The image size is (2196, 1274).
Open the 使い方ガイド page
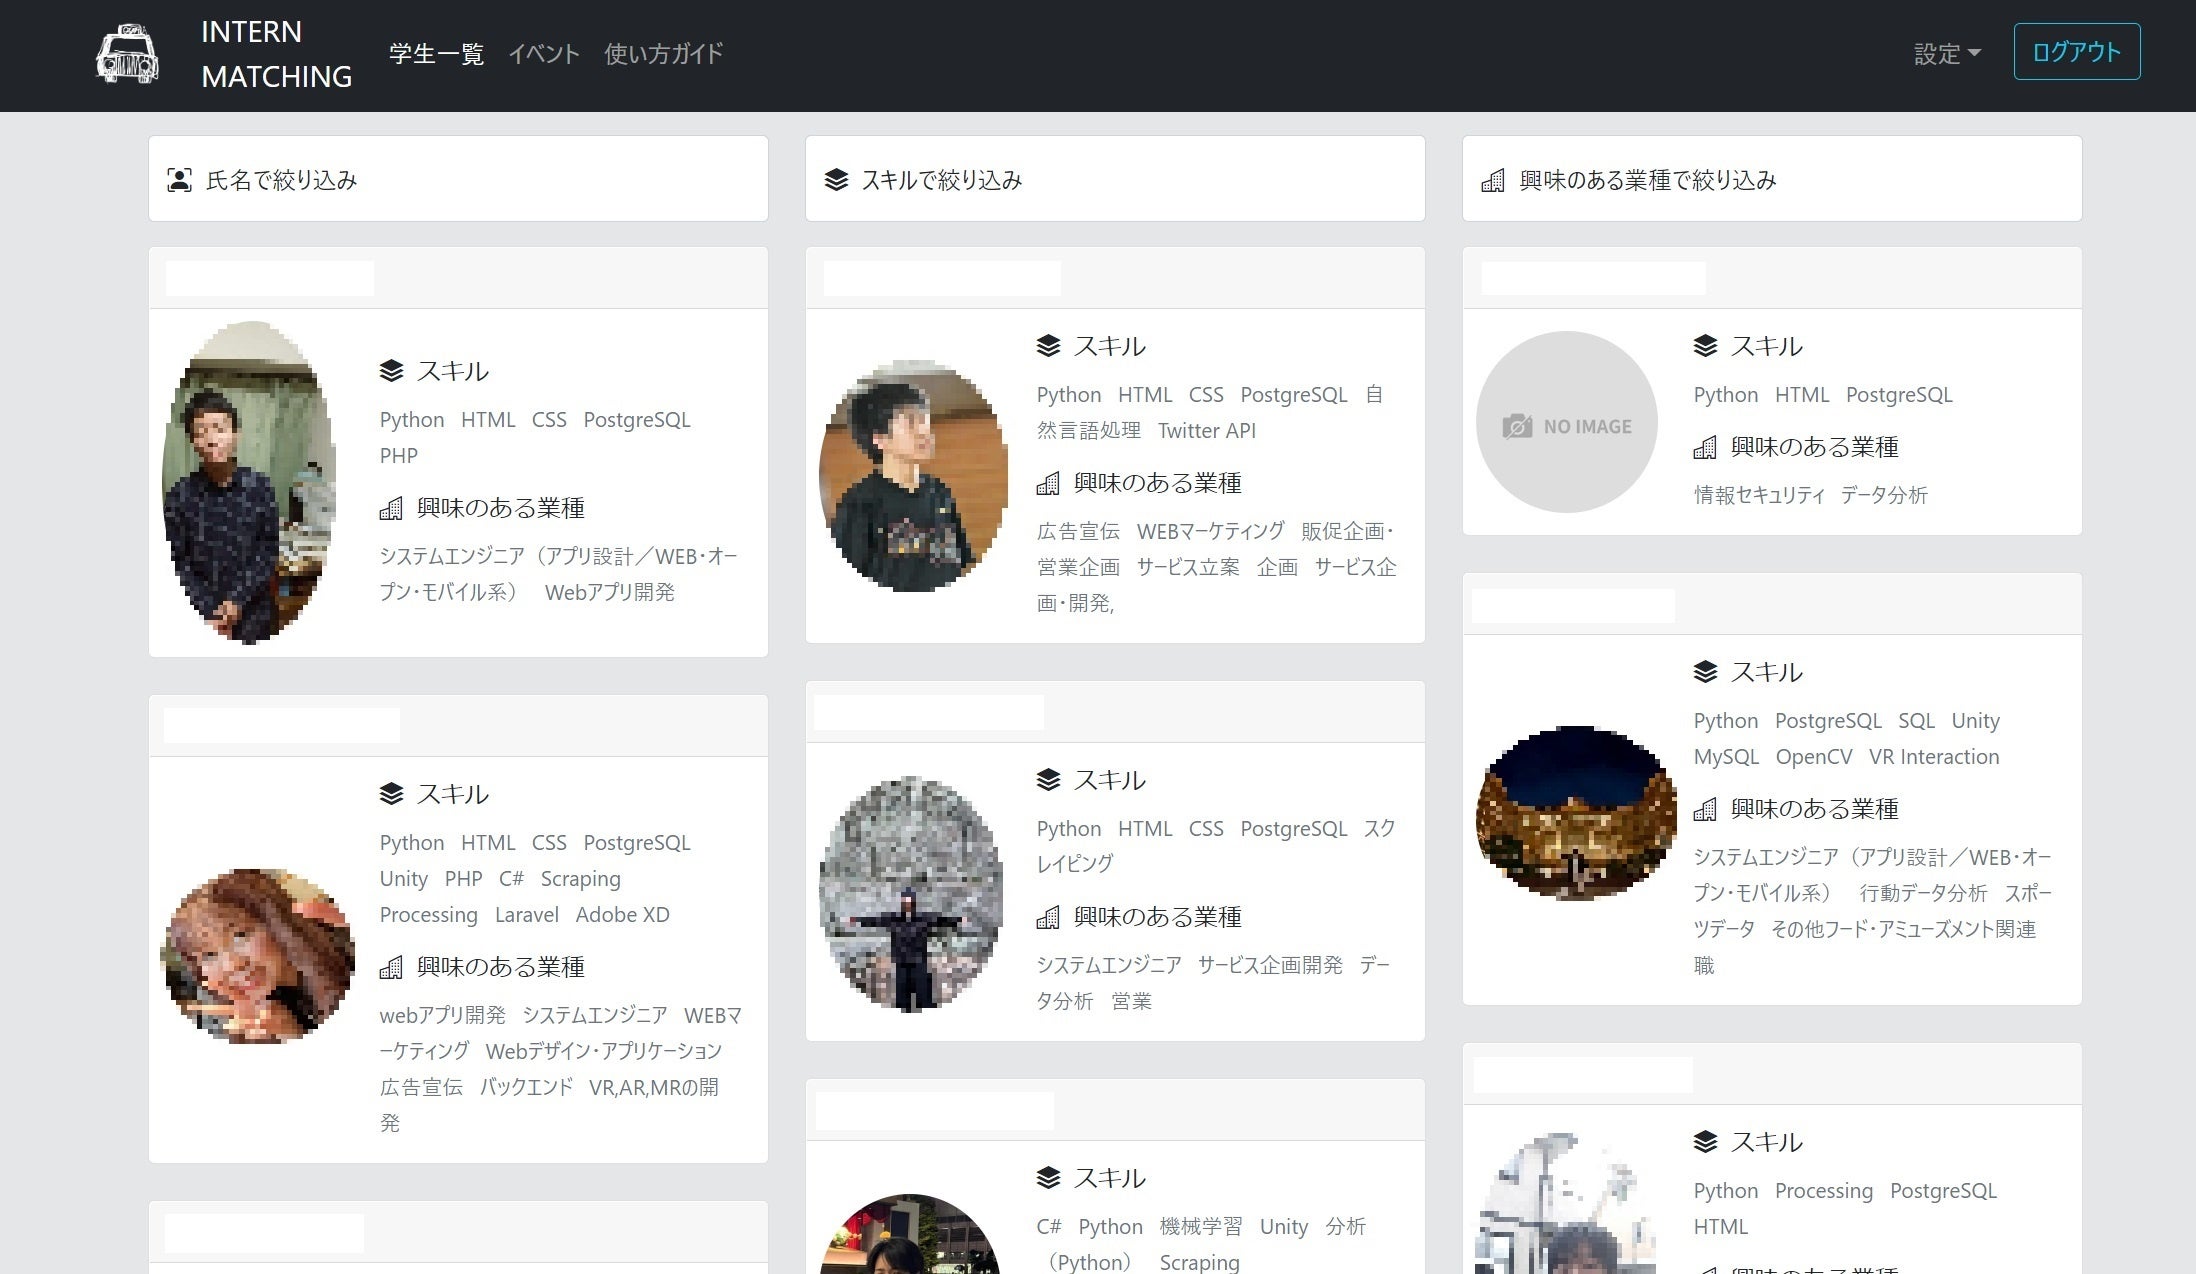(663, 54)
